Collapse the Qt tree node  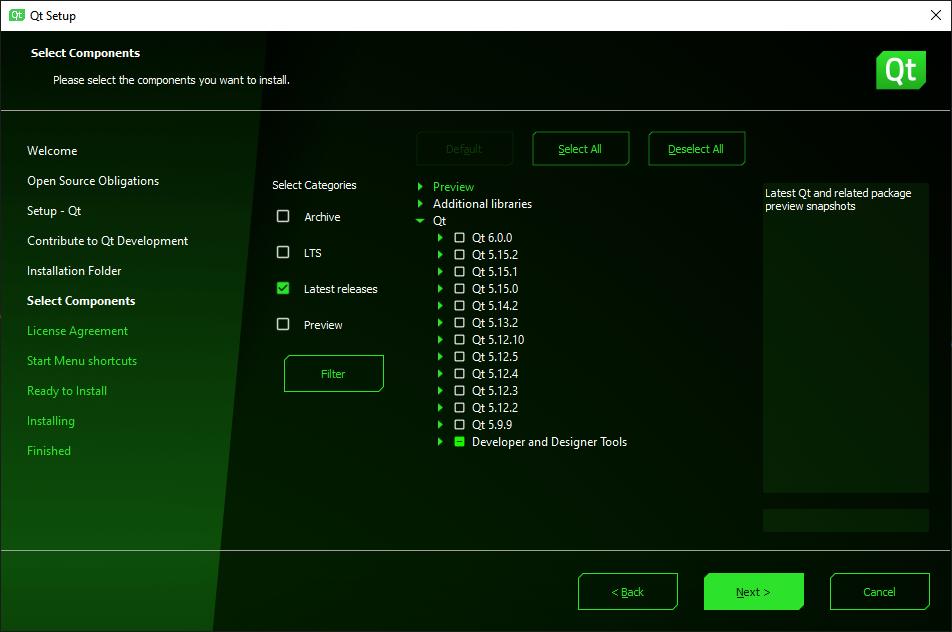(x=420, y=220)
